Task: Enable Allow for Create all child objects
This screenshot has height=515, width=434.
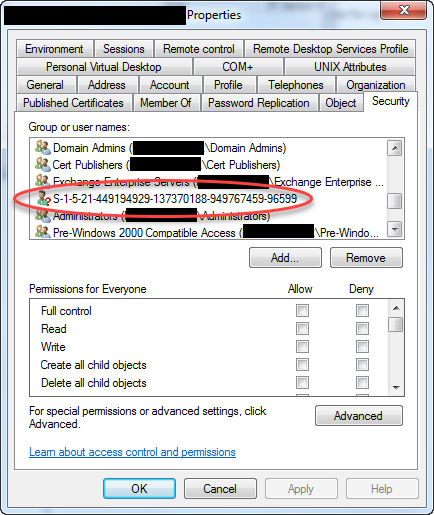Action: coord(302,365)
